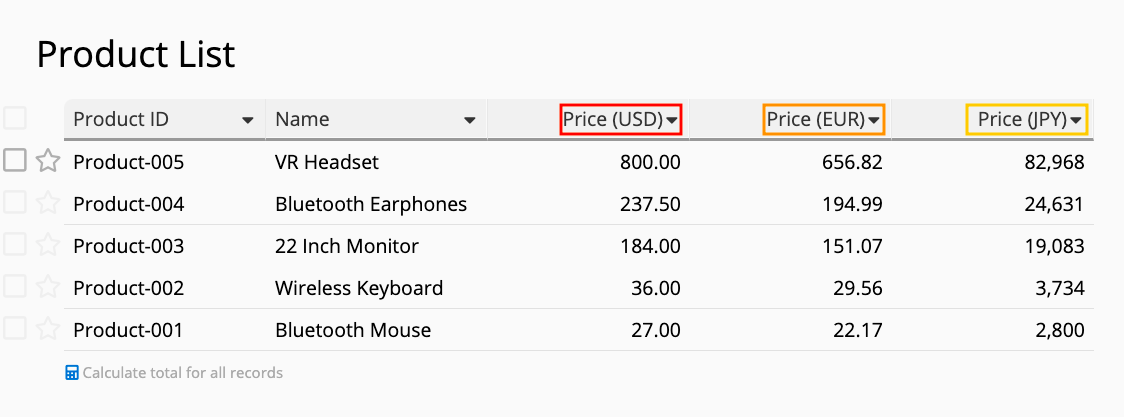
Task: Check the box for Product-003 row
Action: [15, 245]
